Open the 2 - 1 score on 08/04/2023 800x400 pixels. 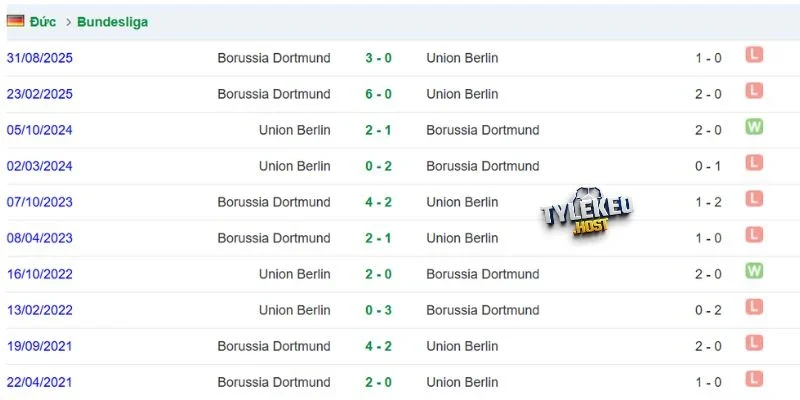click(x=379, y=238)
